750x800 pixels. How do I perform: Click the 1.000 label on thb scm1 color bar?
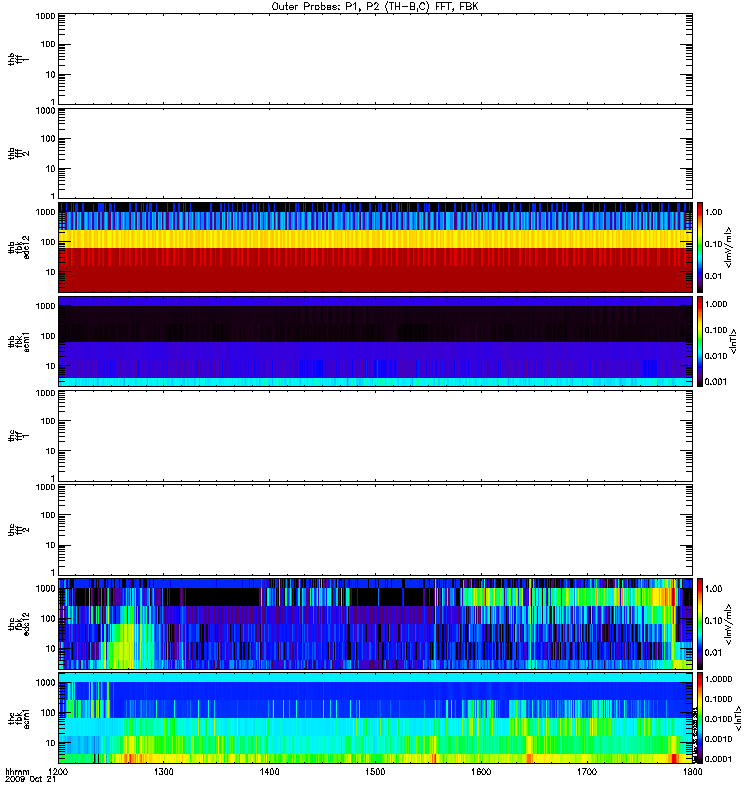[716, 304]
